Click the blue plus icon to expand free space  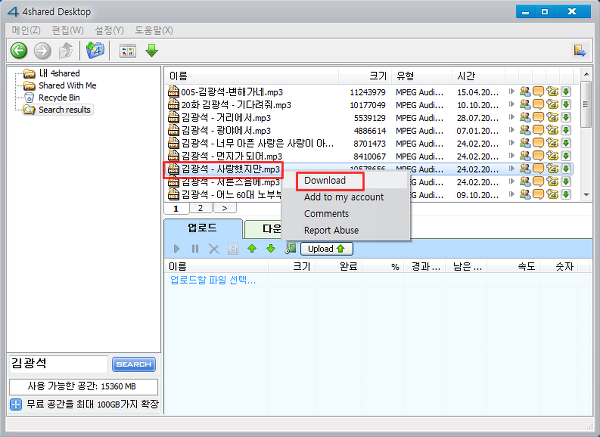point(16,404)
